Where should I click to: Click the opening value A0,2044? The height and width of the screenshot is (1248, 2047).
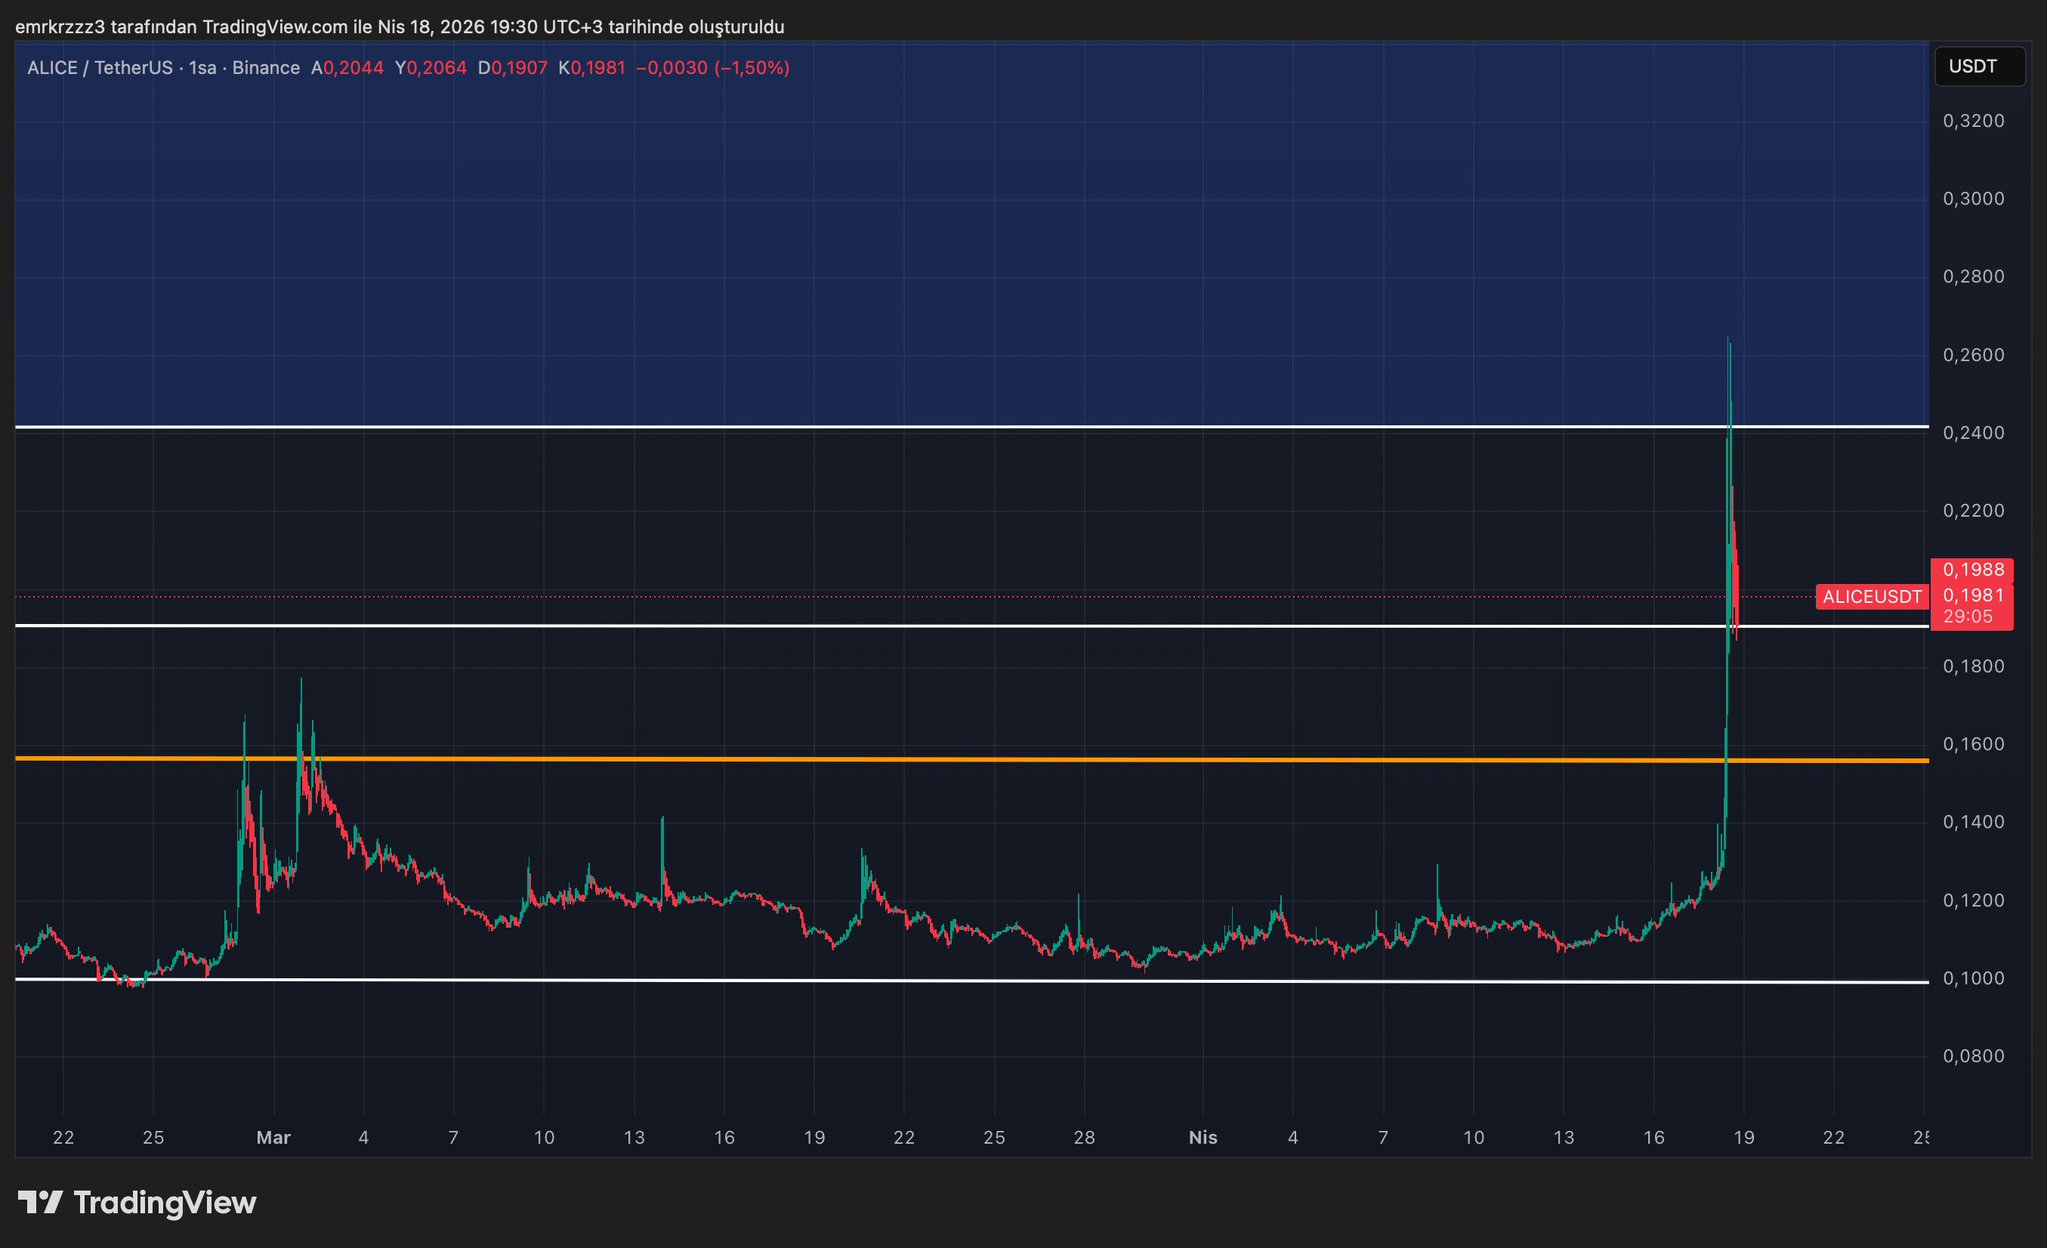tap(347, 68)
